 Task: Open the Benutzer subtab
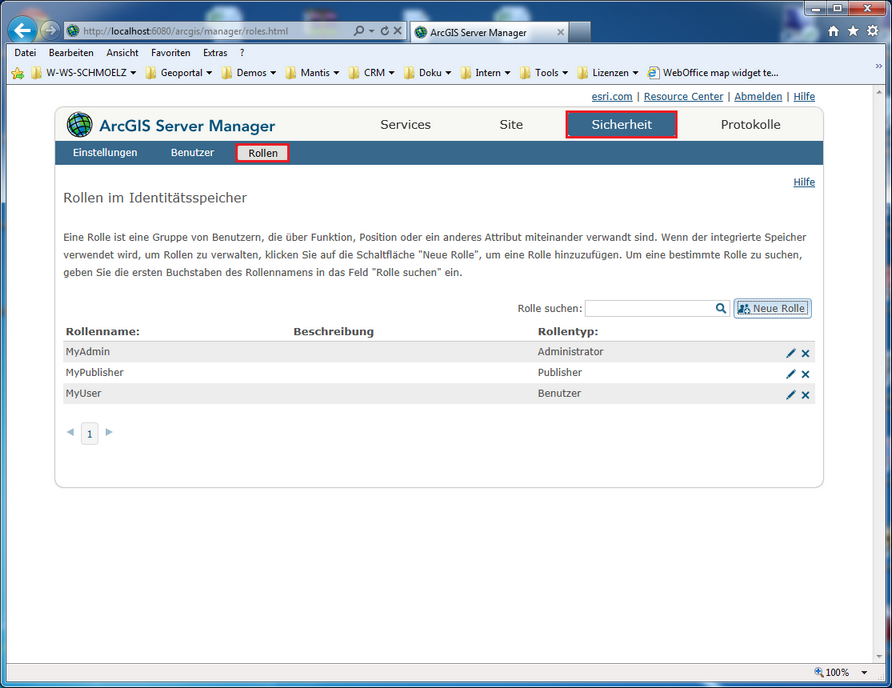point(192,153)
